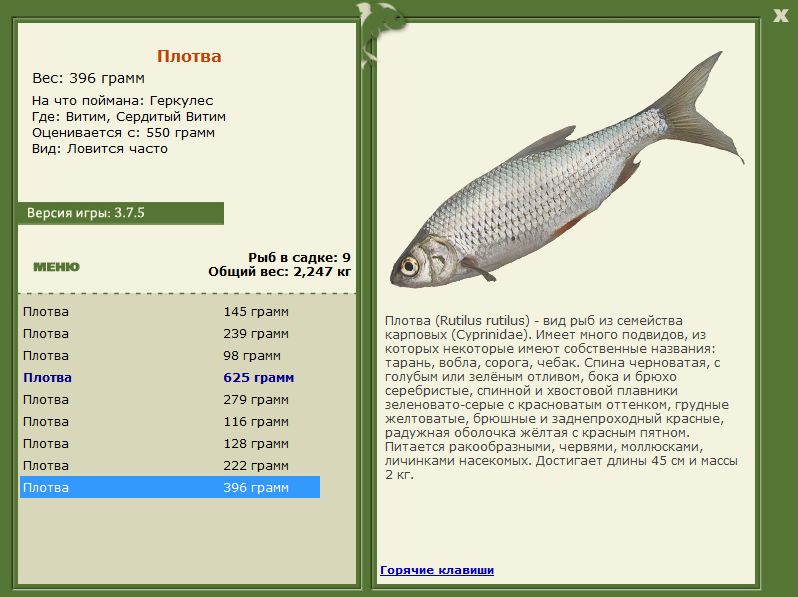This screenshot has width=798, height=597.
Task: Click the Вес: 396 грамм text
Action: click(88, 78)
